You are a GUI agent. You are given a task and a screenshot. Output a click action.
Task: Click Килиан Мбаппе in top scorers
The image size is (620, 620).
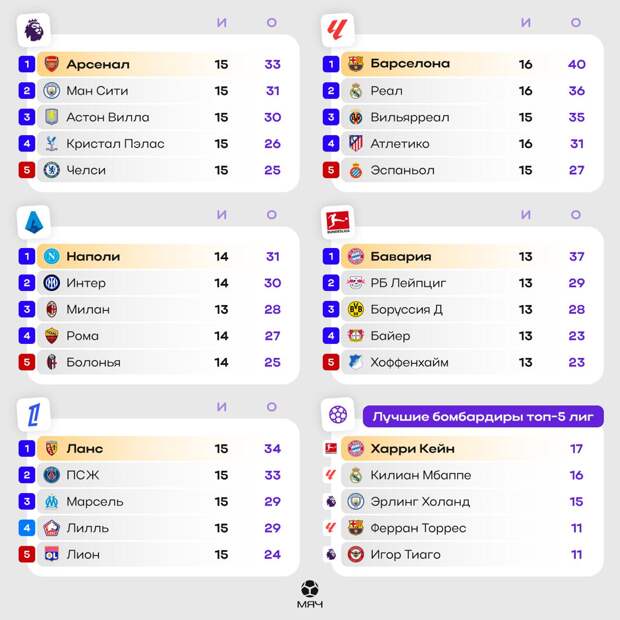(420, 475)
